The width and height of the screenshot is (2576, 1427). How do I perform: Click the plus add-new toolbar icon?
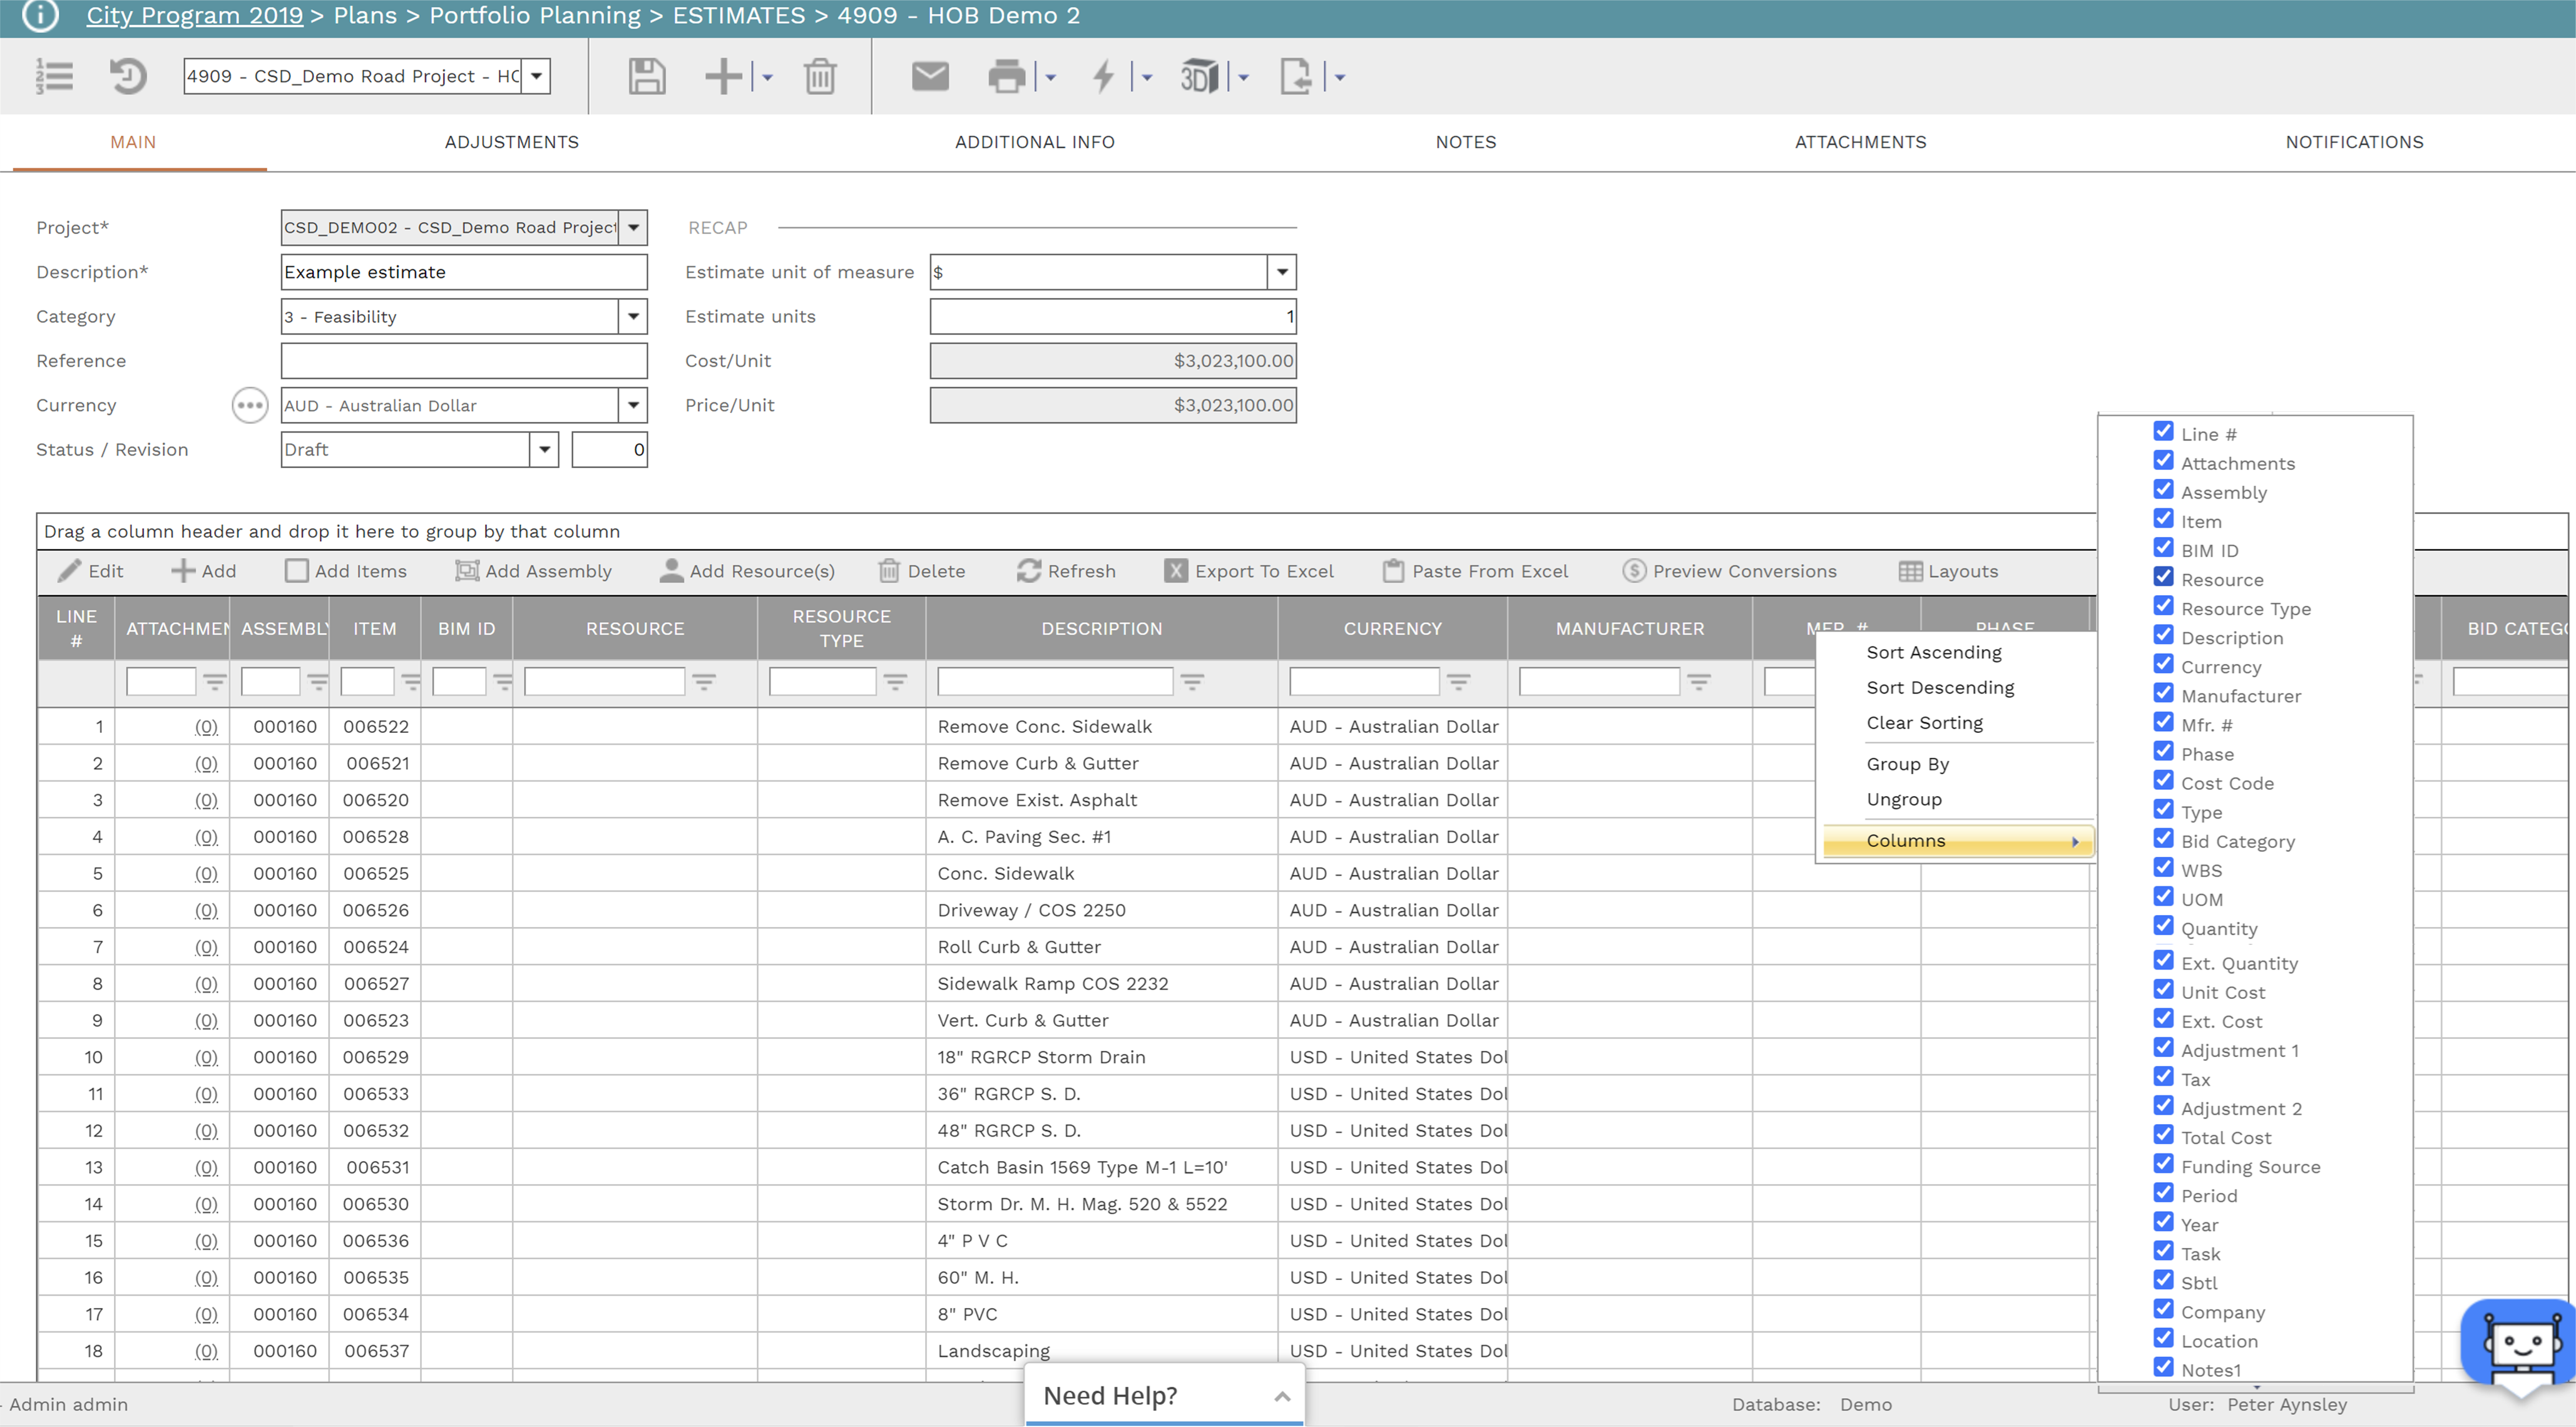pos(724,76)
